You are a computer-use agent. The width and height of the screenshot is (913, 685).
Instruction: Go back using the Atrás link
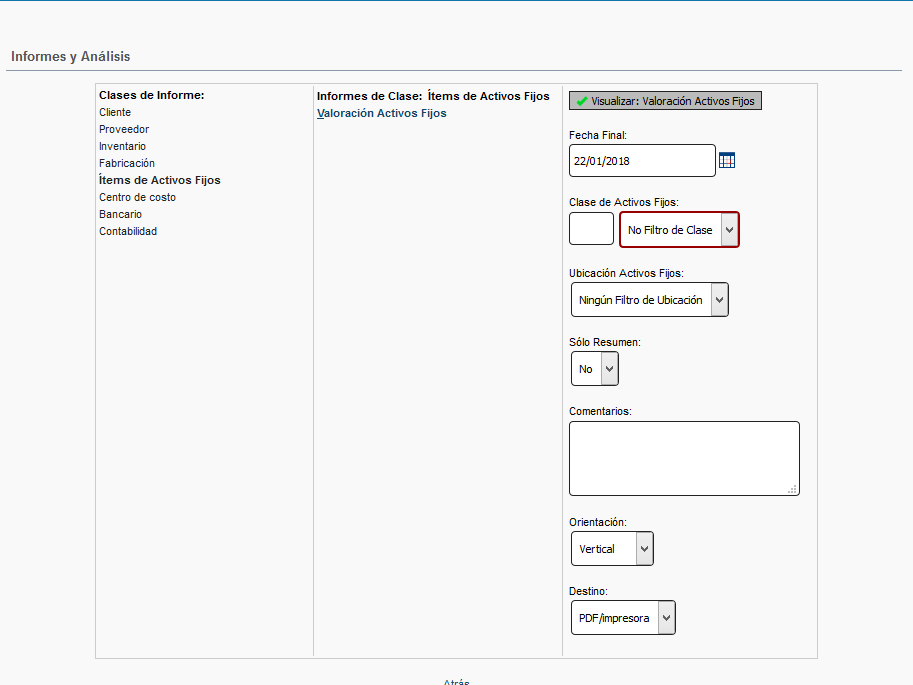click(x=456, y=681)
